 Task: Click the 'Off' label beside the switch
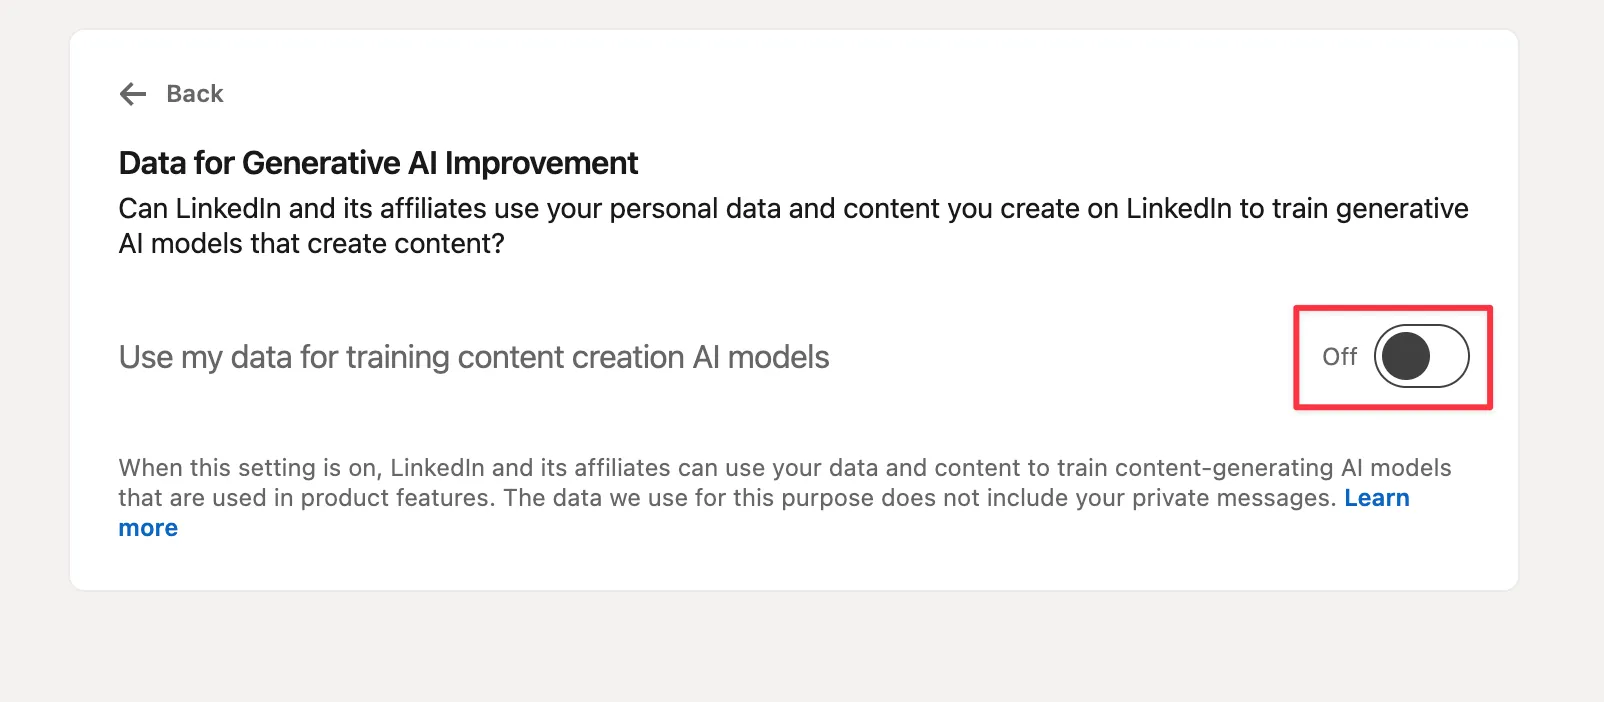(x=1340, y=356)
